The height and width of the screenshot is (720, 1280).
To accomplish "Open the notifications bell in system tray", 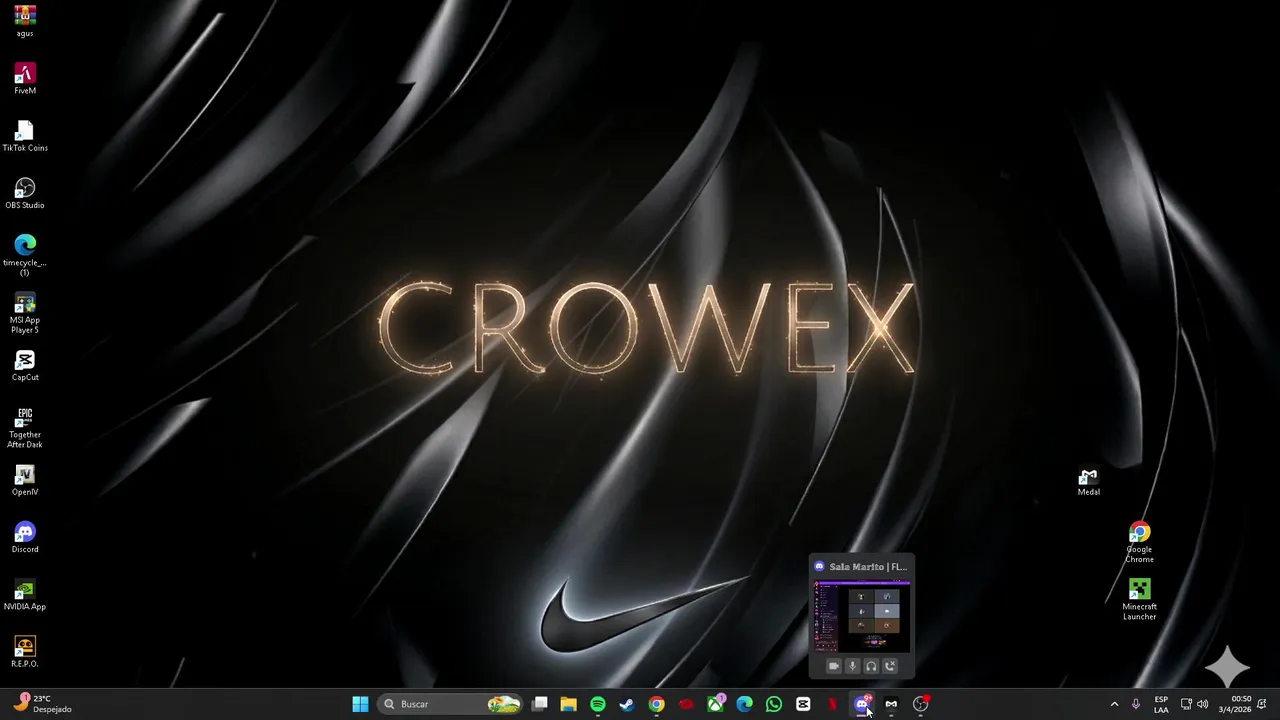I will [x=1262, y=704].
